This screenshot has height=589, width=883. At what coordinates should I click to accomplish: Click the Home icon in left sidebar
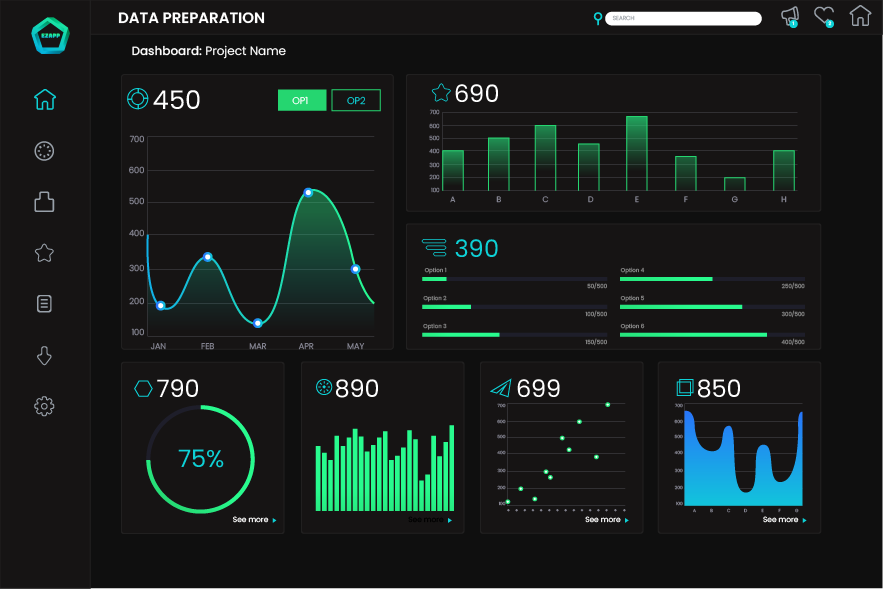[44, 99]
